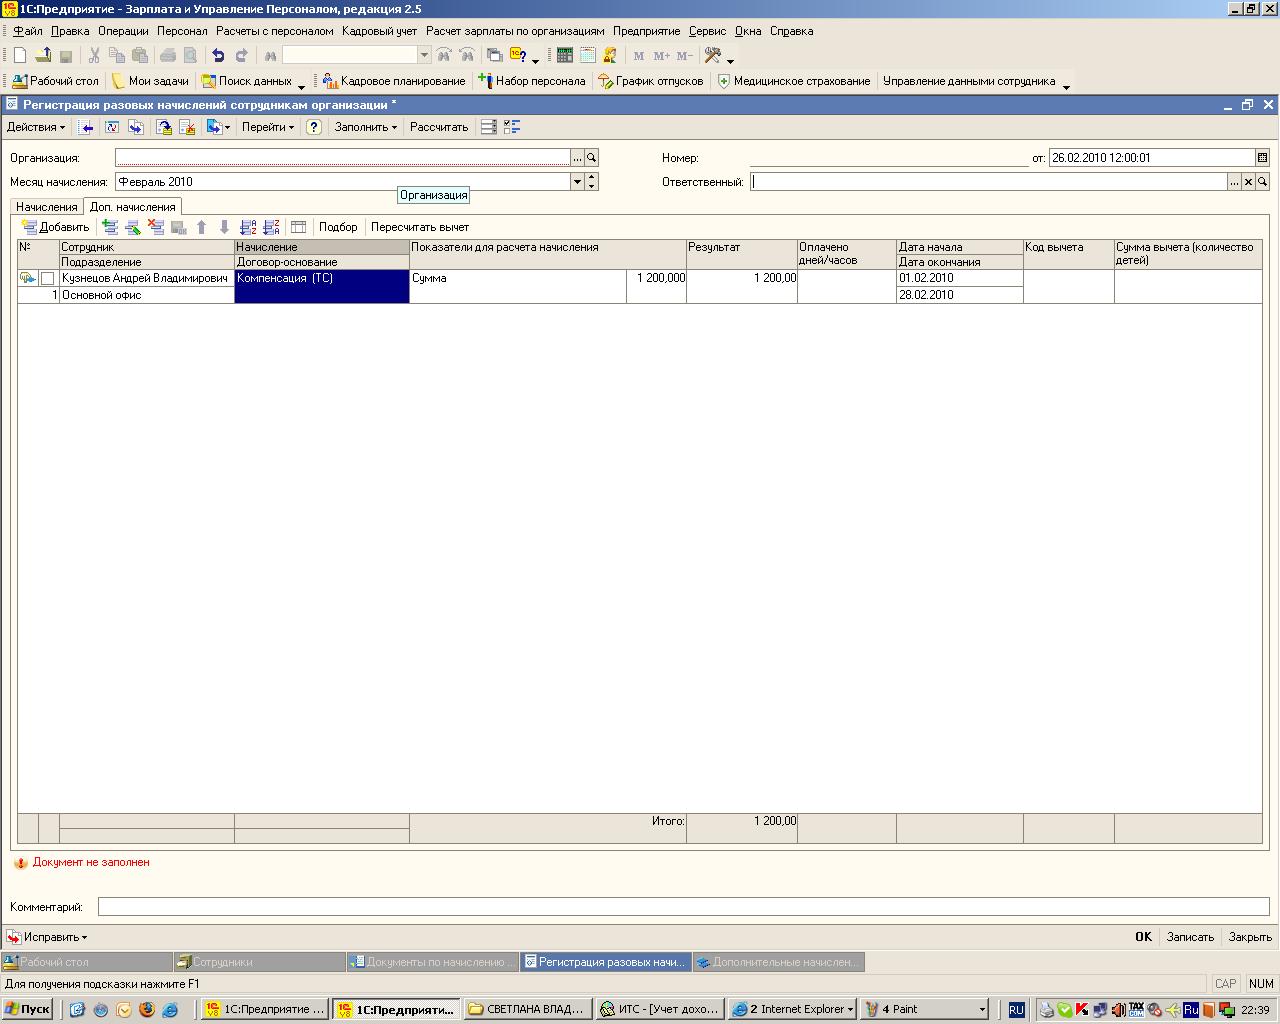The image size is (1280, 1024).
Task: Click the magnifier icon beside Организация field
Action: pyautogui.click(x=591, y=158)
